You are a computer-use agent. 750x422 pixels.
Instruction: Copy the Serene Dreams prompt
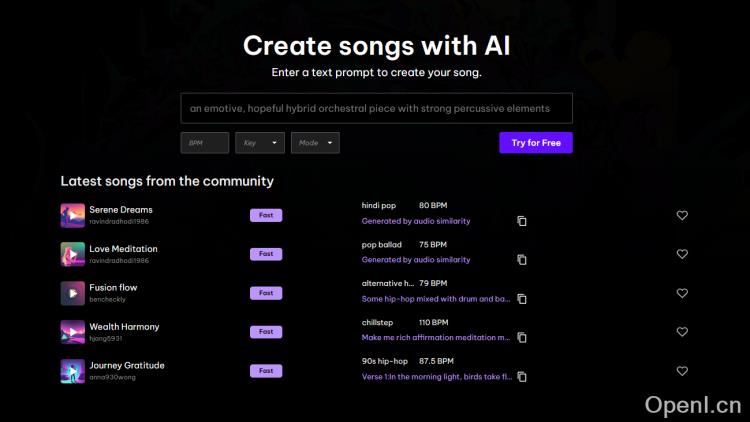click(521, 221)
